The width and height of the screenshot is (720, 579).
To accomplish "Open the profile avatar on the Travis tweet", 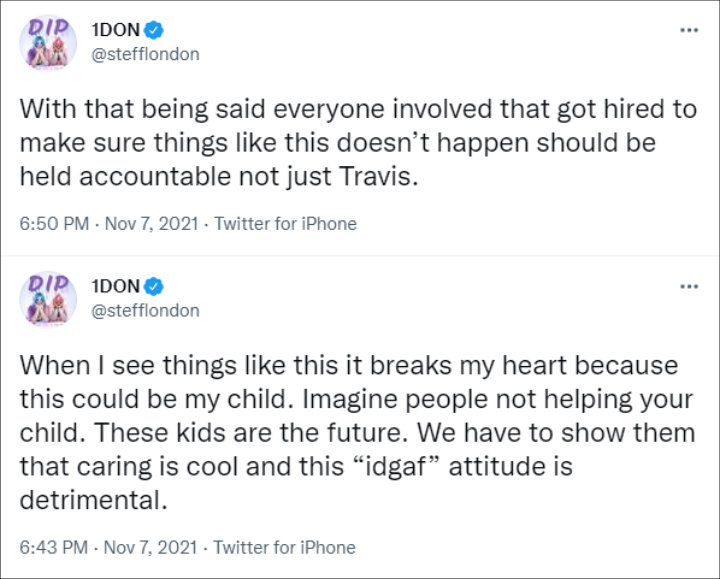I will (x=48, y=42).
